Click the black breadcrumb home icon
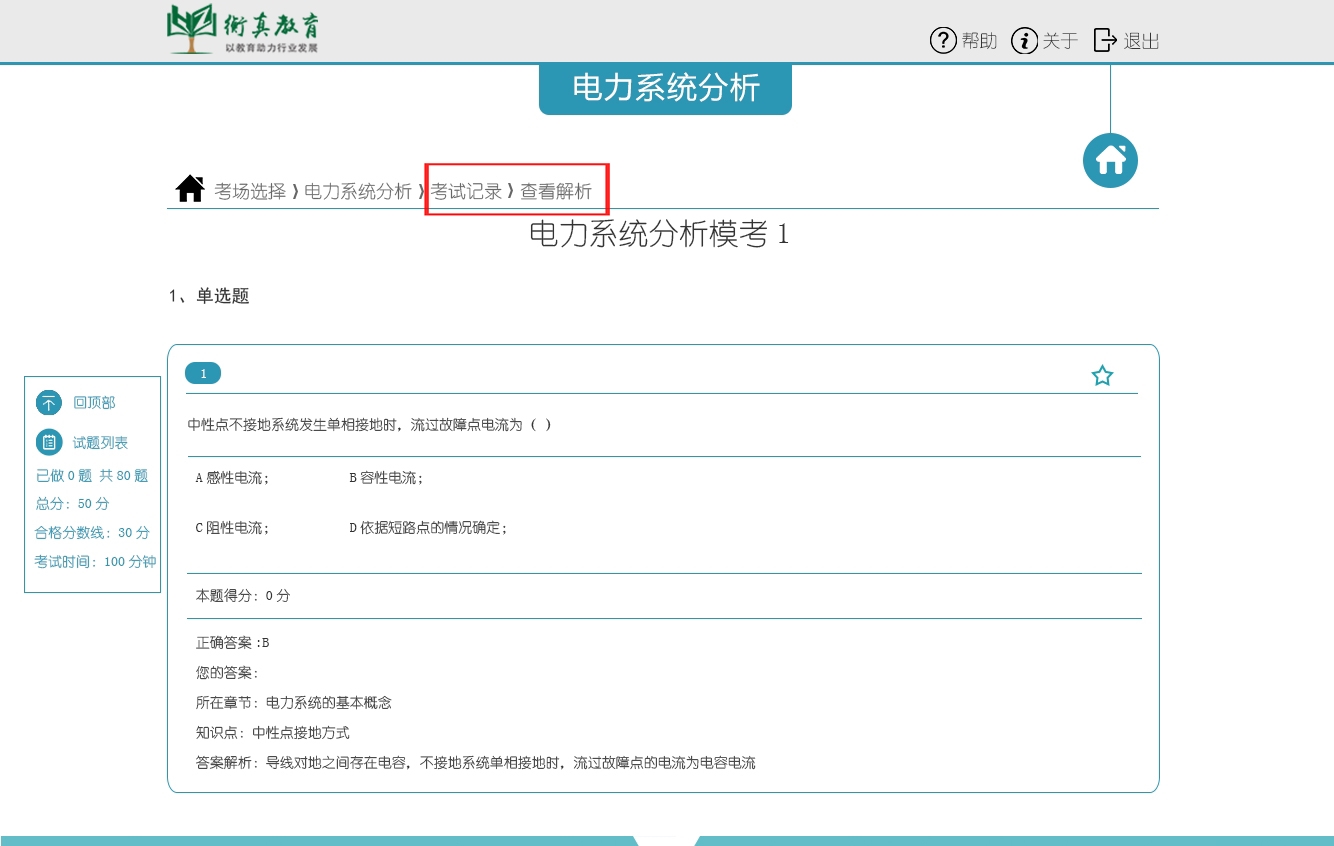Viewport: 1334px width, 846px height. pyautogui.click(x=190, y=188)
